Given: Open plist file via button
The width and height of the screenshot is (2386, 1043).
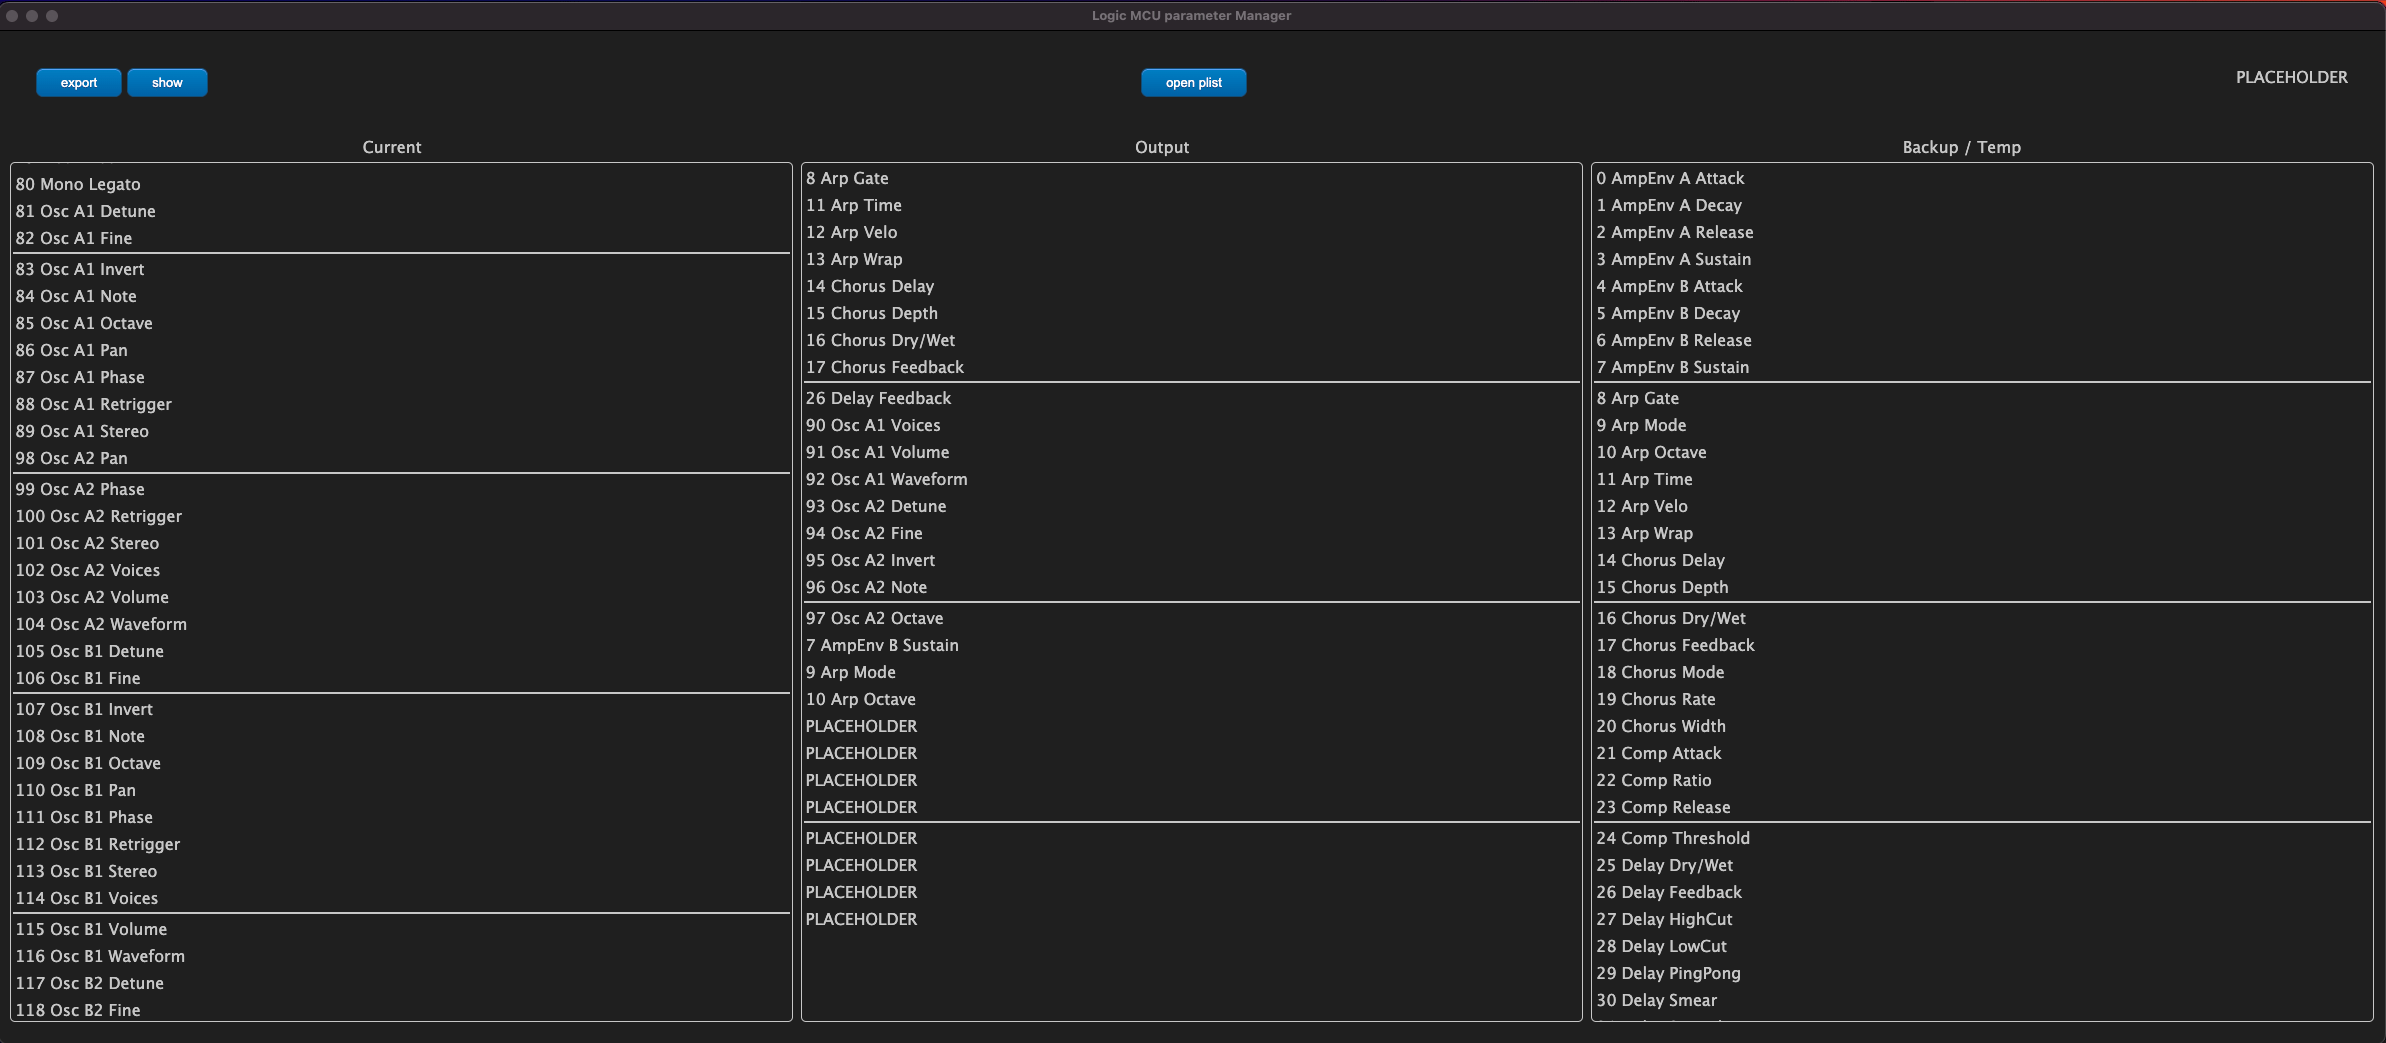Looking at the screenshot, I should (x=1193, y=83).
